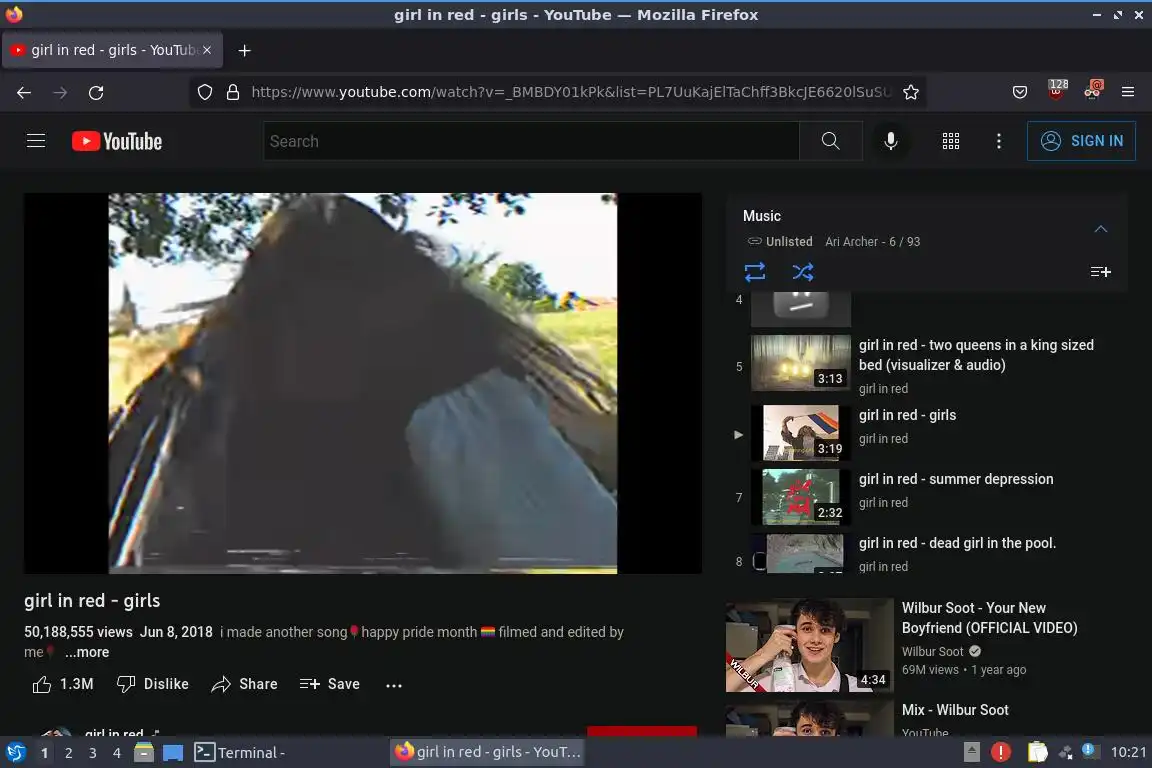This screenshot has width=1152, height=768.
Task: Play dead girl in the pool
Action: pyautogui.click(x=957, y=543)
